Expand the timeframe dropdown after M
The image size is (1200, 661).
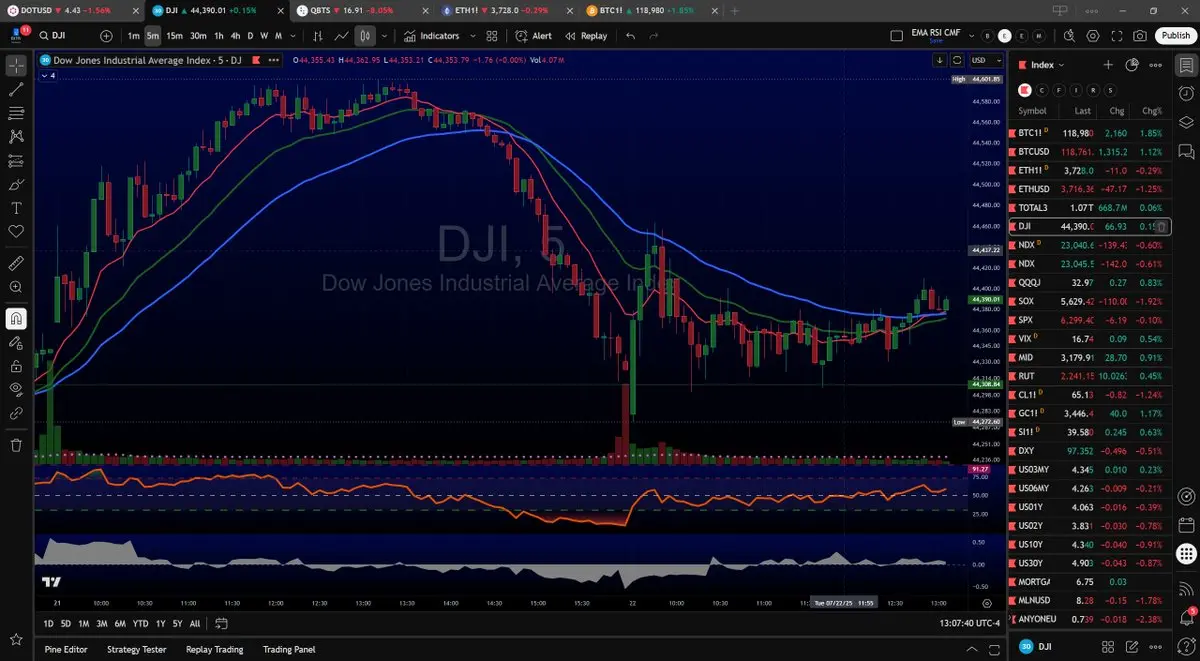pos(292,36)
